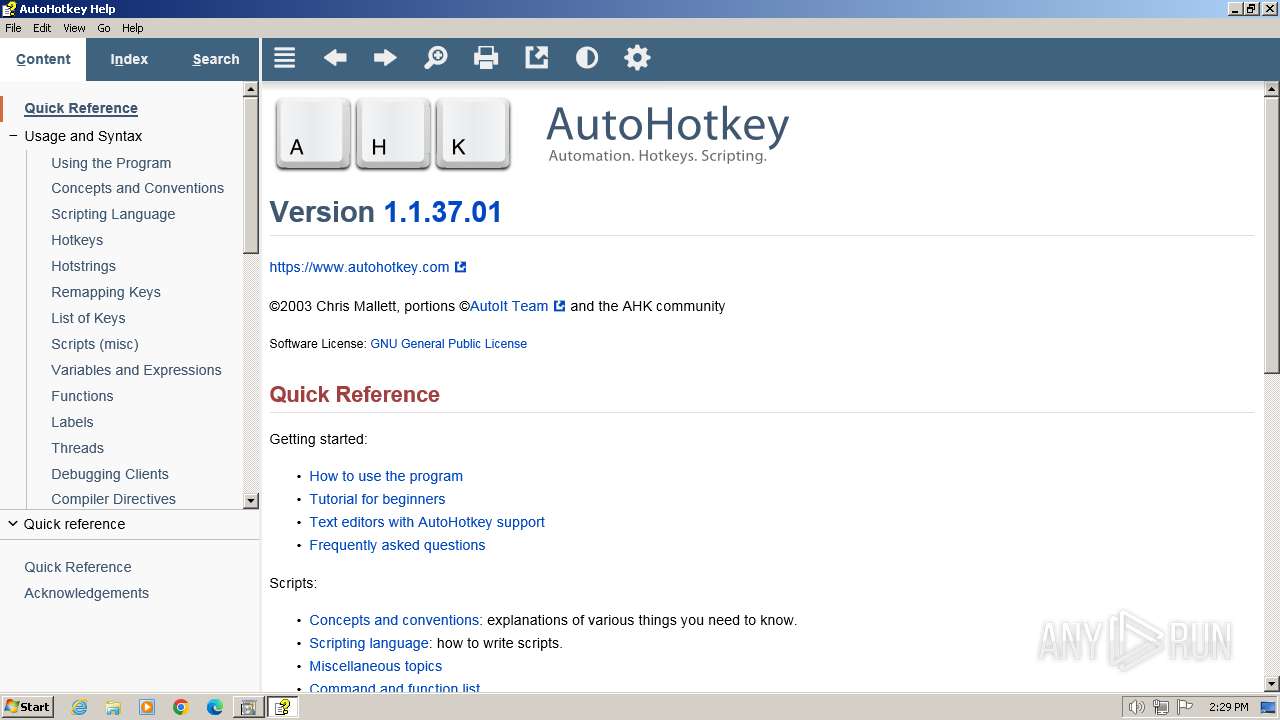
Task: Toggle the dark/light theme contrast icon
Action: 587,58
